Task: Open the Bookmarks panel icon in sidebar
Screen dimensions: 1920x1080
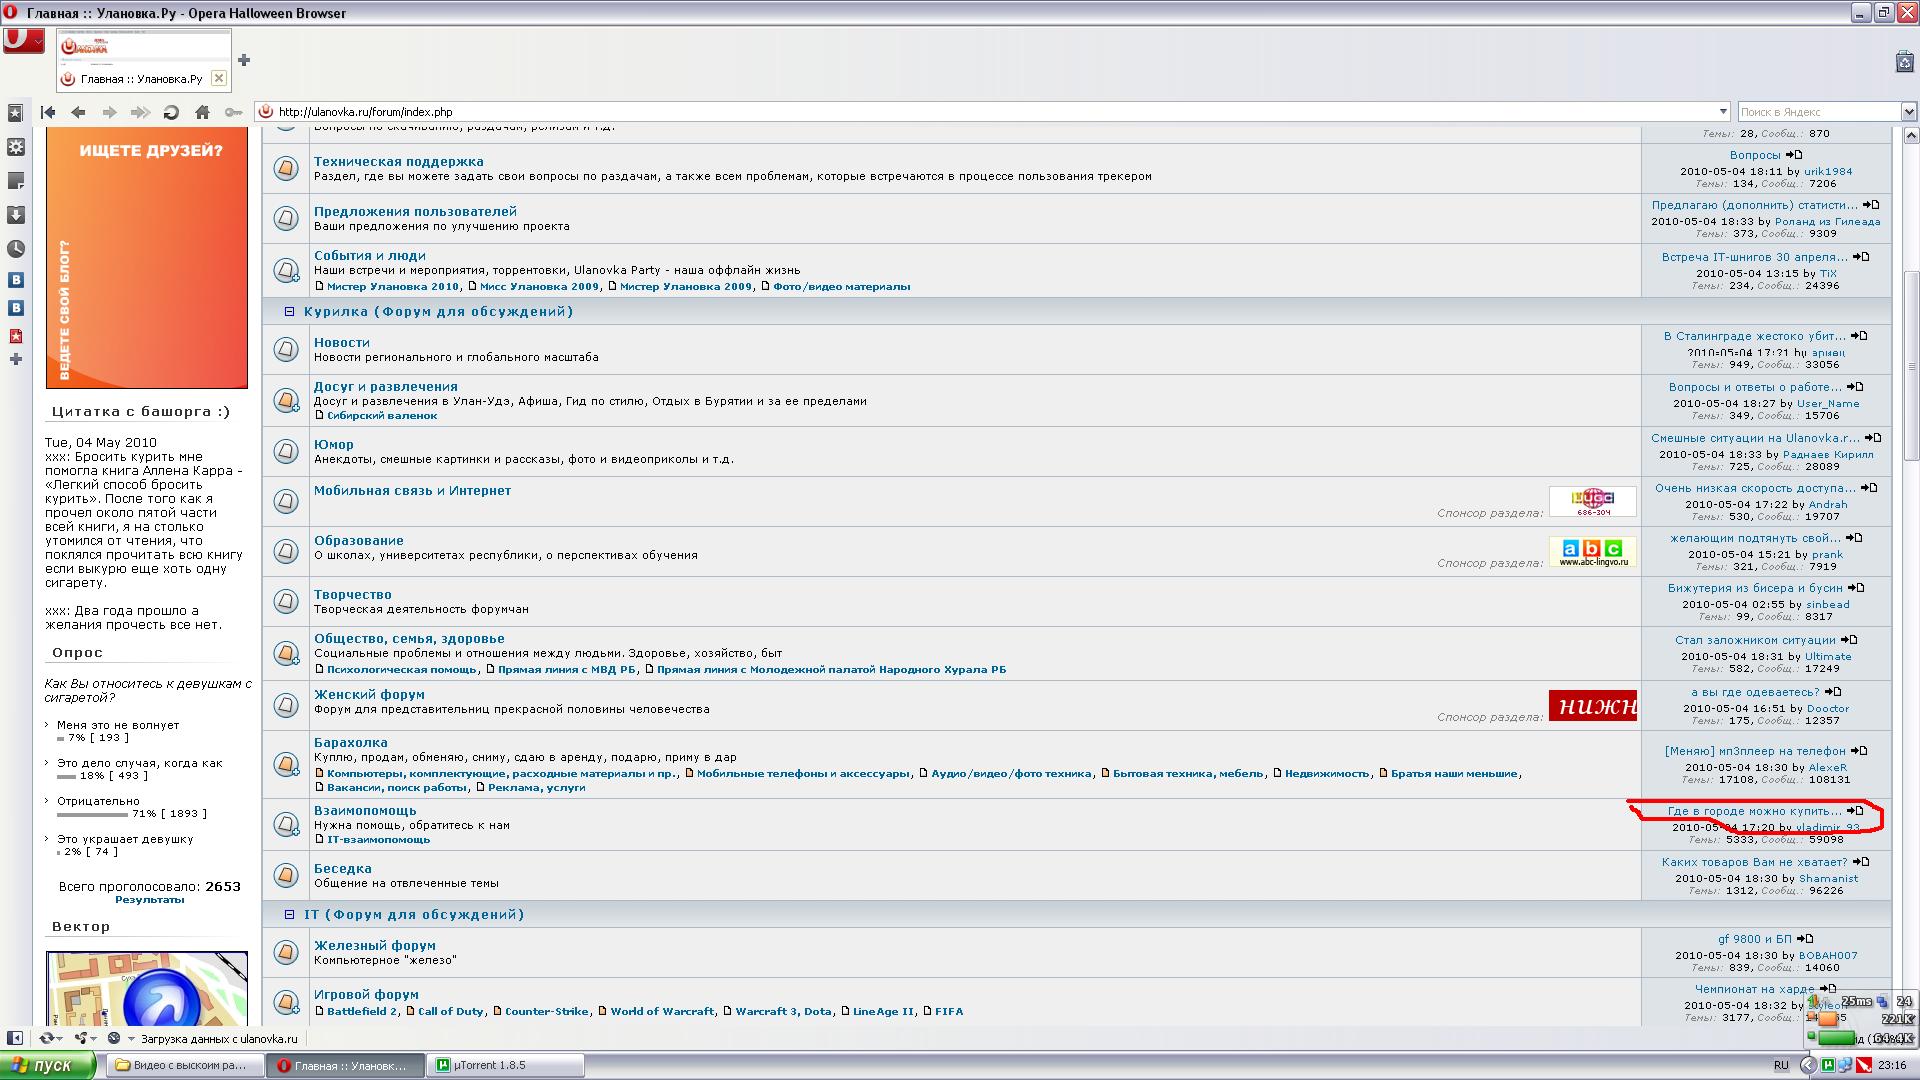Action: pos(15,114)
